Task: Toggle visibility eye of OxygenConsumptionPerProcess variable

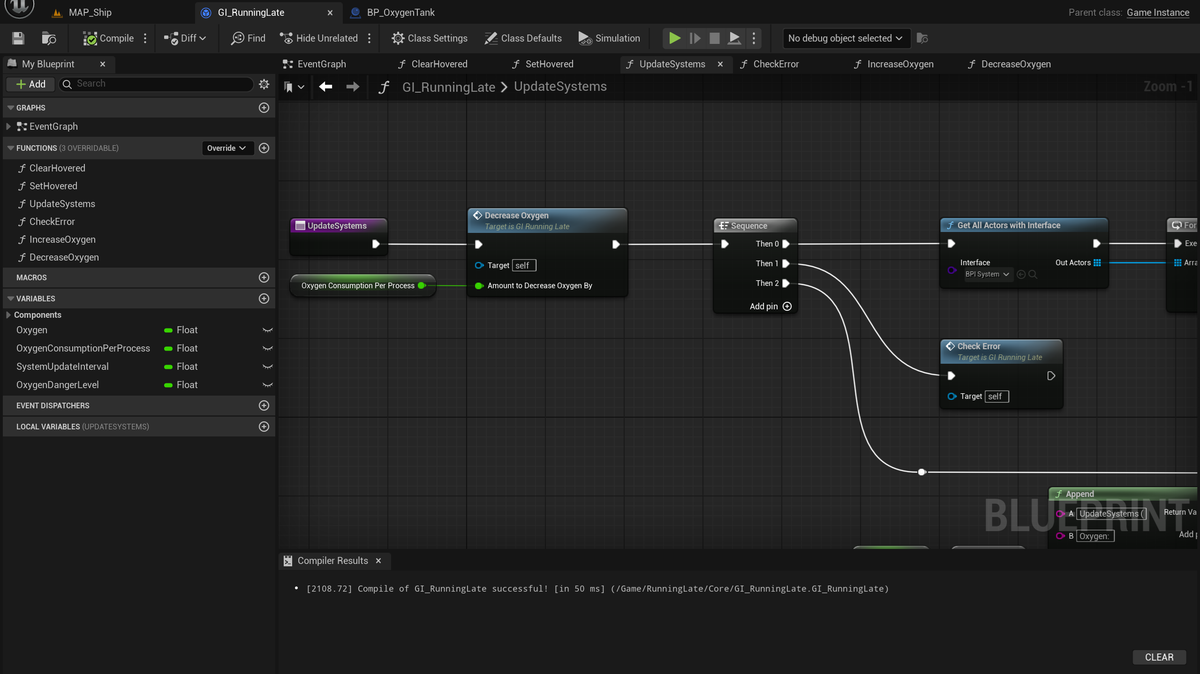Action: [x=267, y=348]
